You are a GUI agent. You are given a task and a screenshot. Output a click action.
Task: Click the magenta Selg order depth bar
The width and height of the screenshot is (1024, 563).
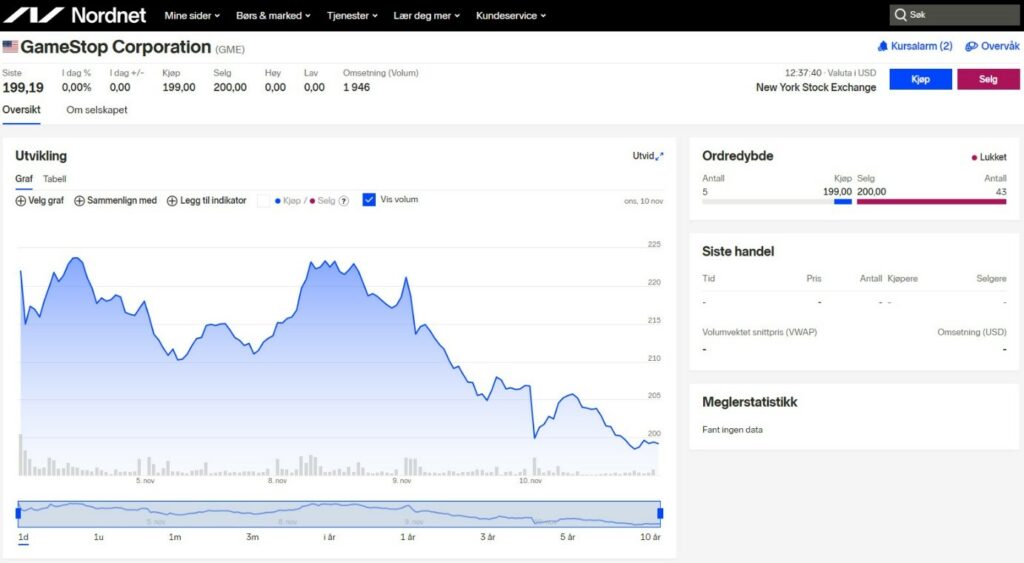tap(931, 202)
